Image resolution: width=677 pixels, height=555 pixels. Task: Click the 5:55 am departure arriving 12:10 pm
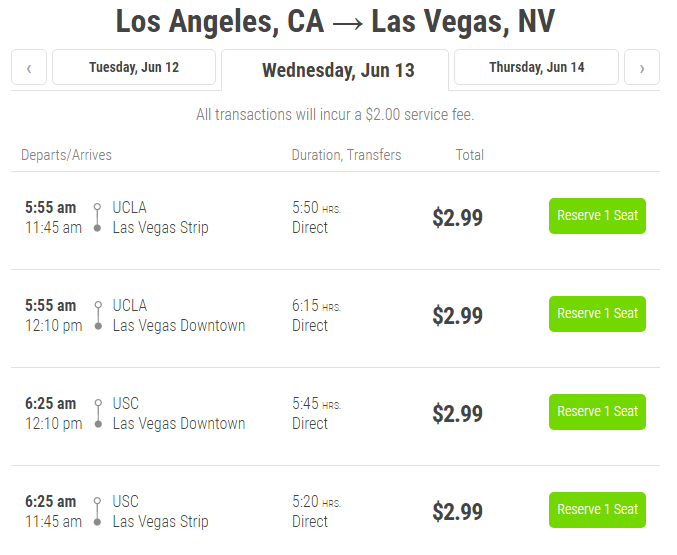pos(51,306)
